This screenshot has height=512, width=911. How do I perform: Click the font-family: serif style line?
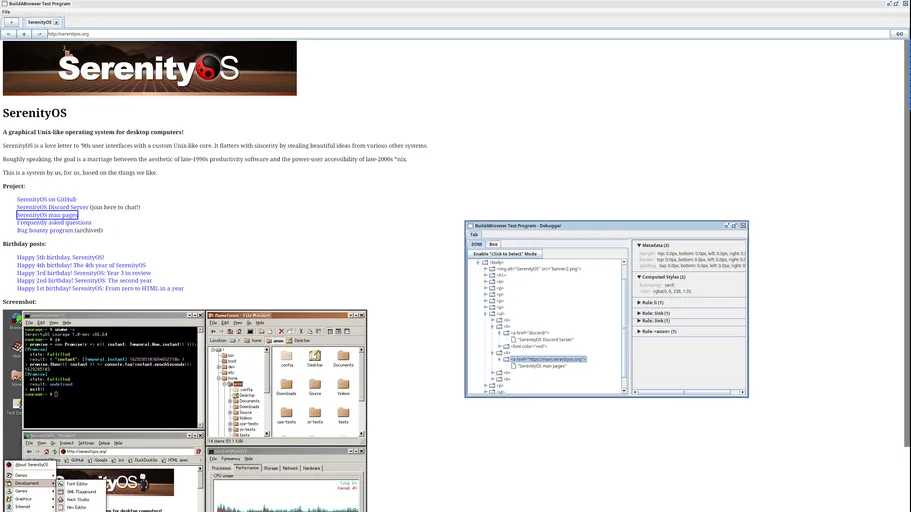(657, 285)
